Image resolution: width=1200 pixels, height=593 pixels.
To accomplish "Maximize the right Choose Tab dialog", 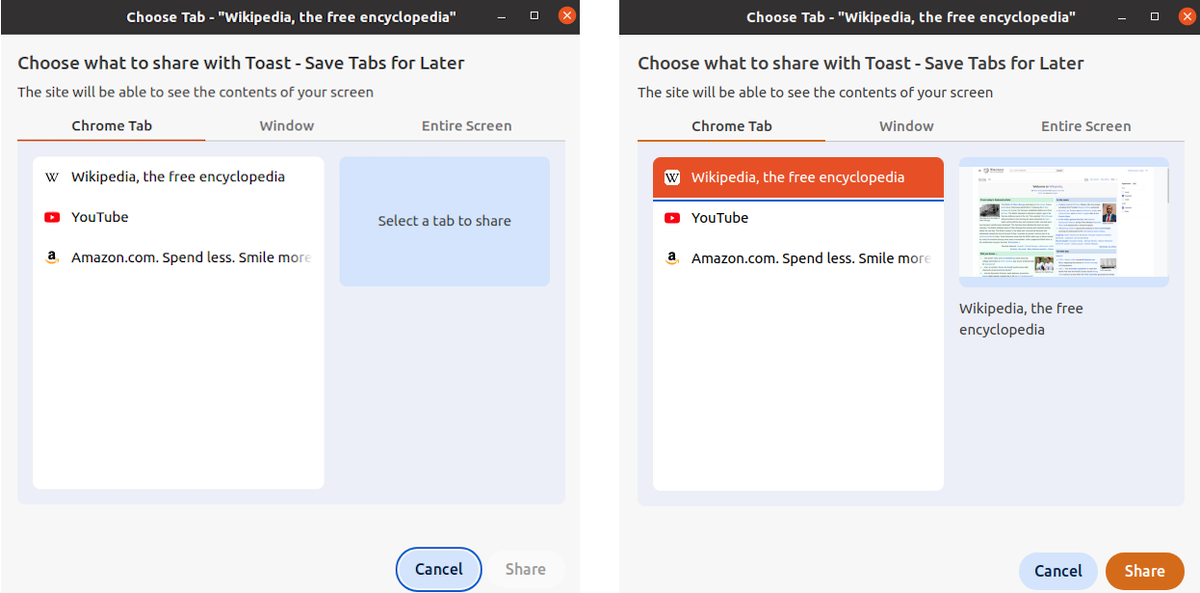I will click(1155, 16).
